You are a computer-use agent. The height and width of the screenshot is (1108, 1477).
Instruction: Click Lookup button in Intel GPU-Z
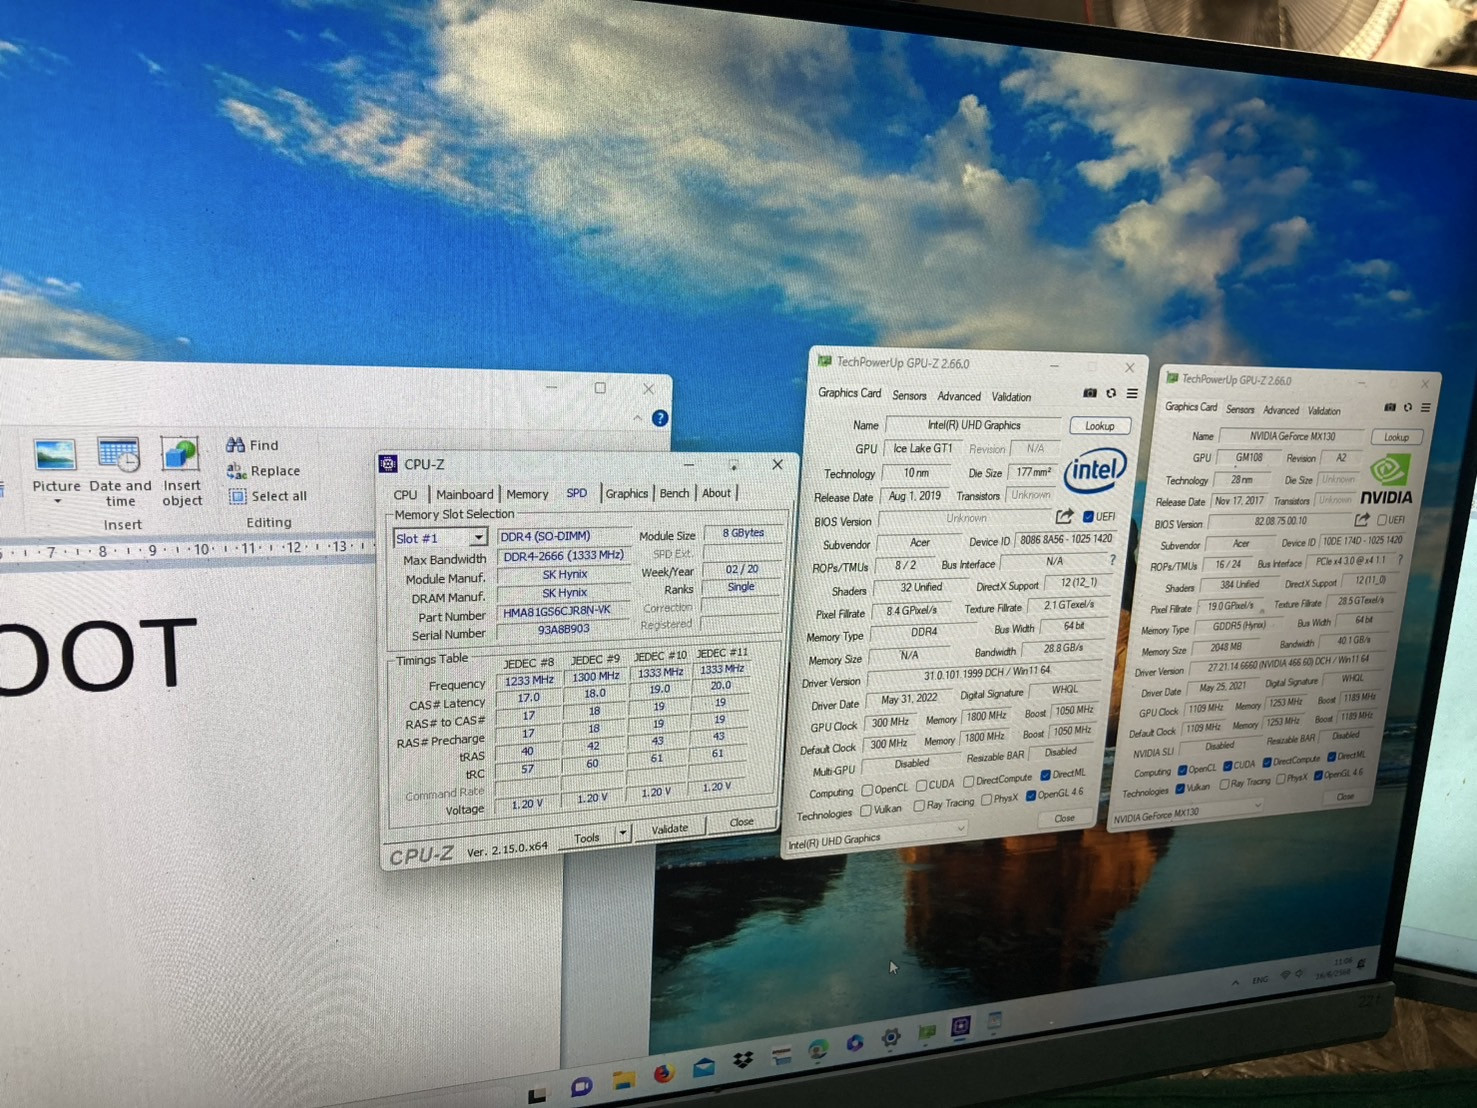(x=1100, y=426)
